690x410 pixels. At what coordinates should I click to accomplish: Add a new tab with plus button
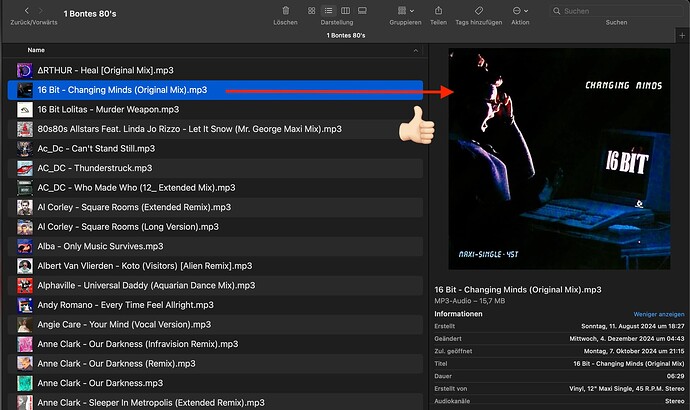[x=682, y=36]
